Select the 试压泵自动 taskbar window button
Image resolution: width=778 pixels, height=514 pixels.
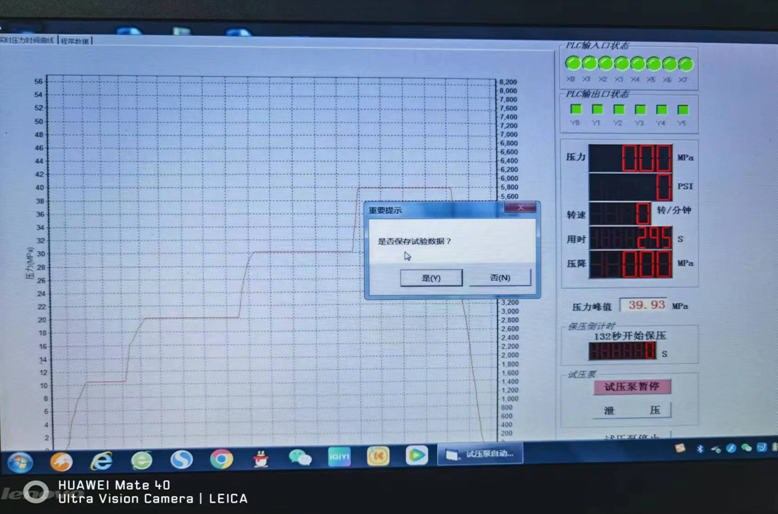(481, 454)
